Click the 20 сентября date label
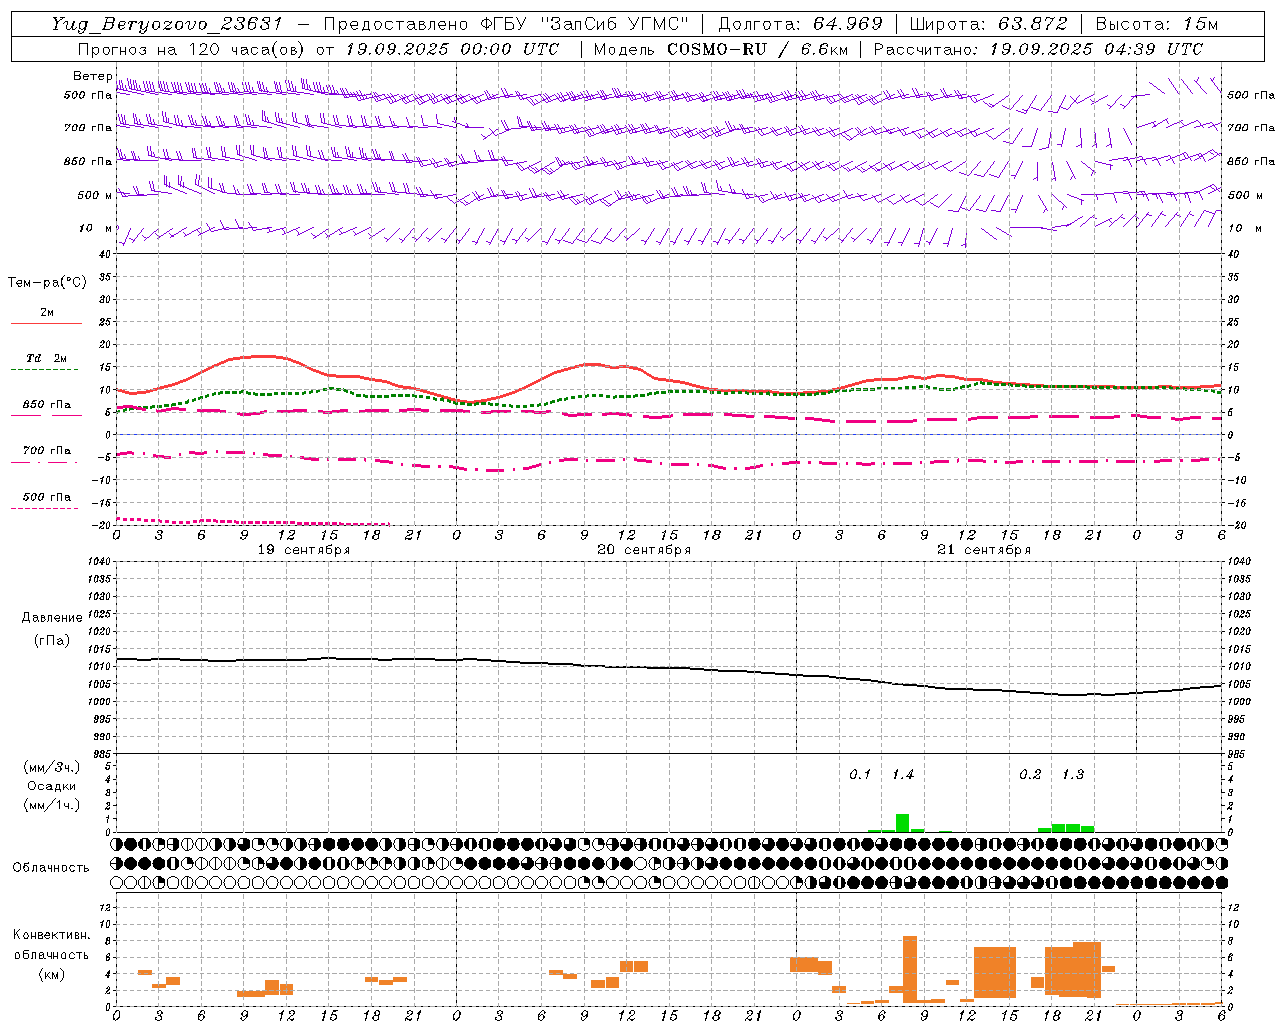The width and height of the screenshot is (1280, 1024). point(644,550)
